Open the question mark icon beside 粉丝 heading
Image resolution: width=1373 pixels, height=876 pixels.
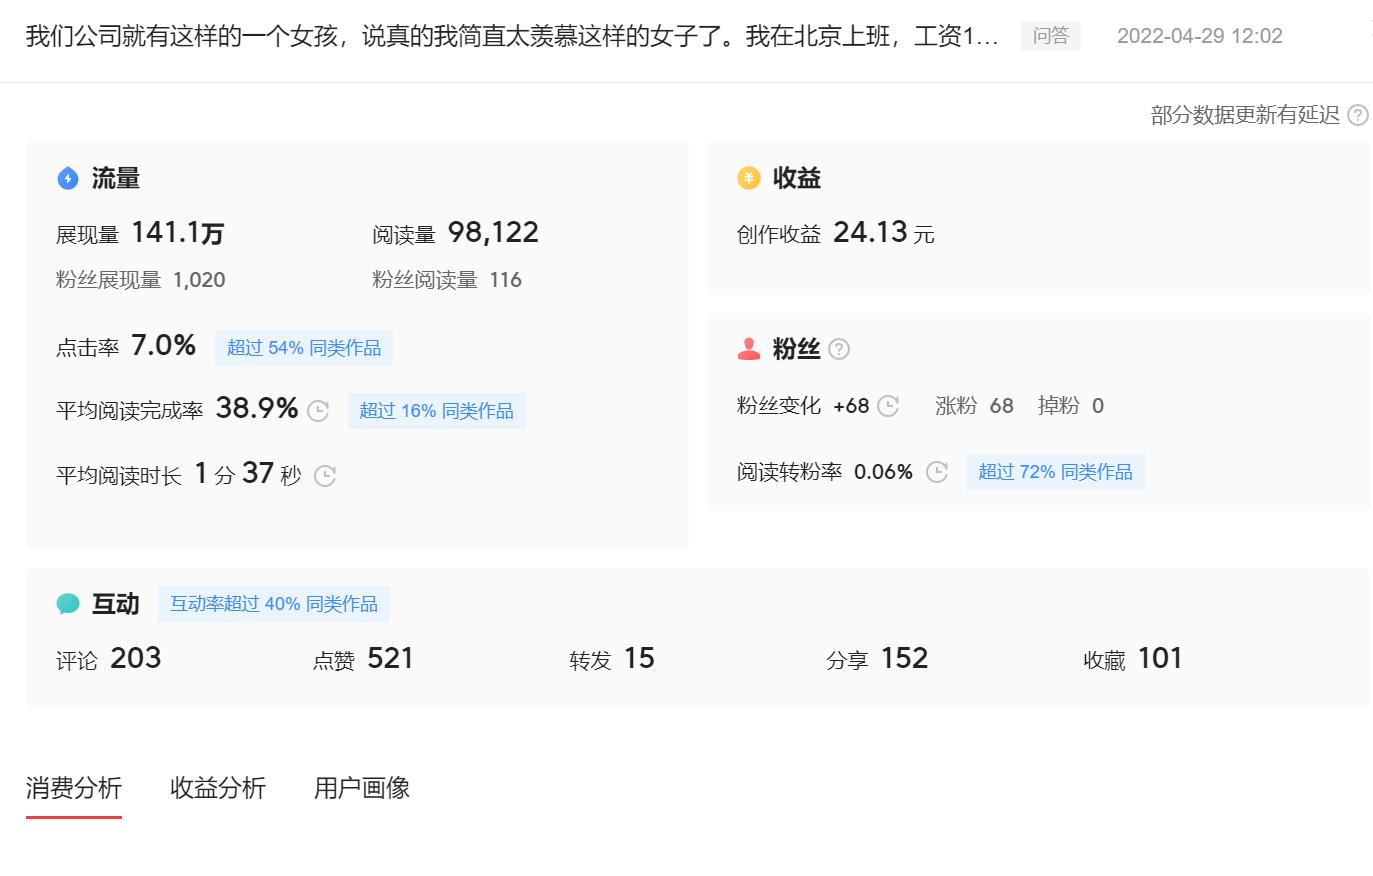[841, 349]
